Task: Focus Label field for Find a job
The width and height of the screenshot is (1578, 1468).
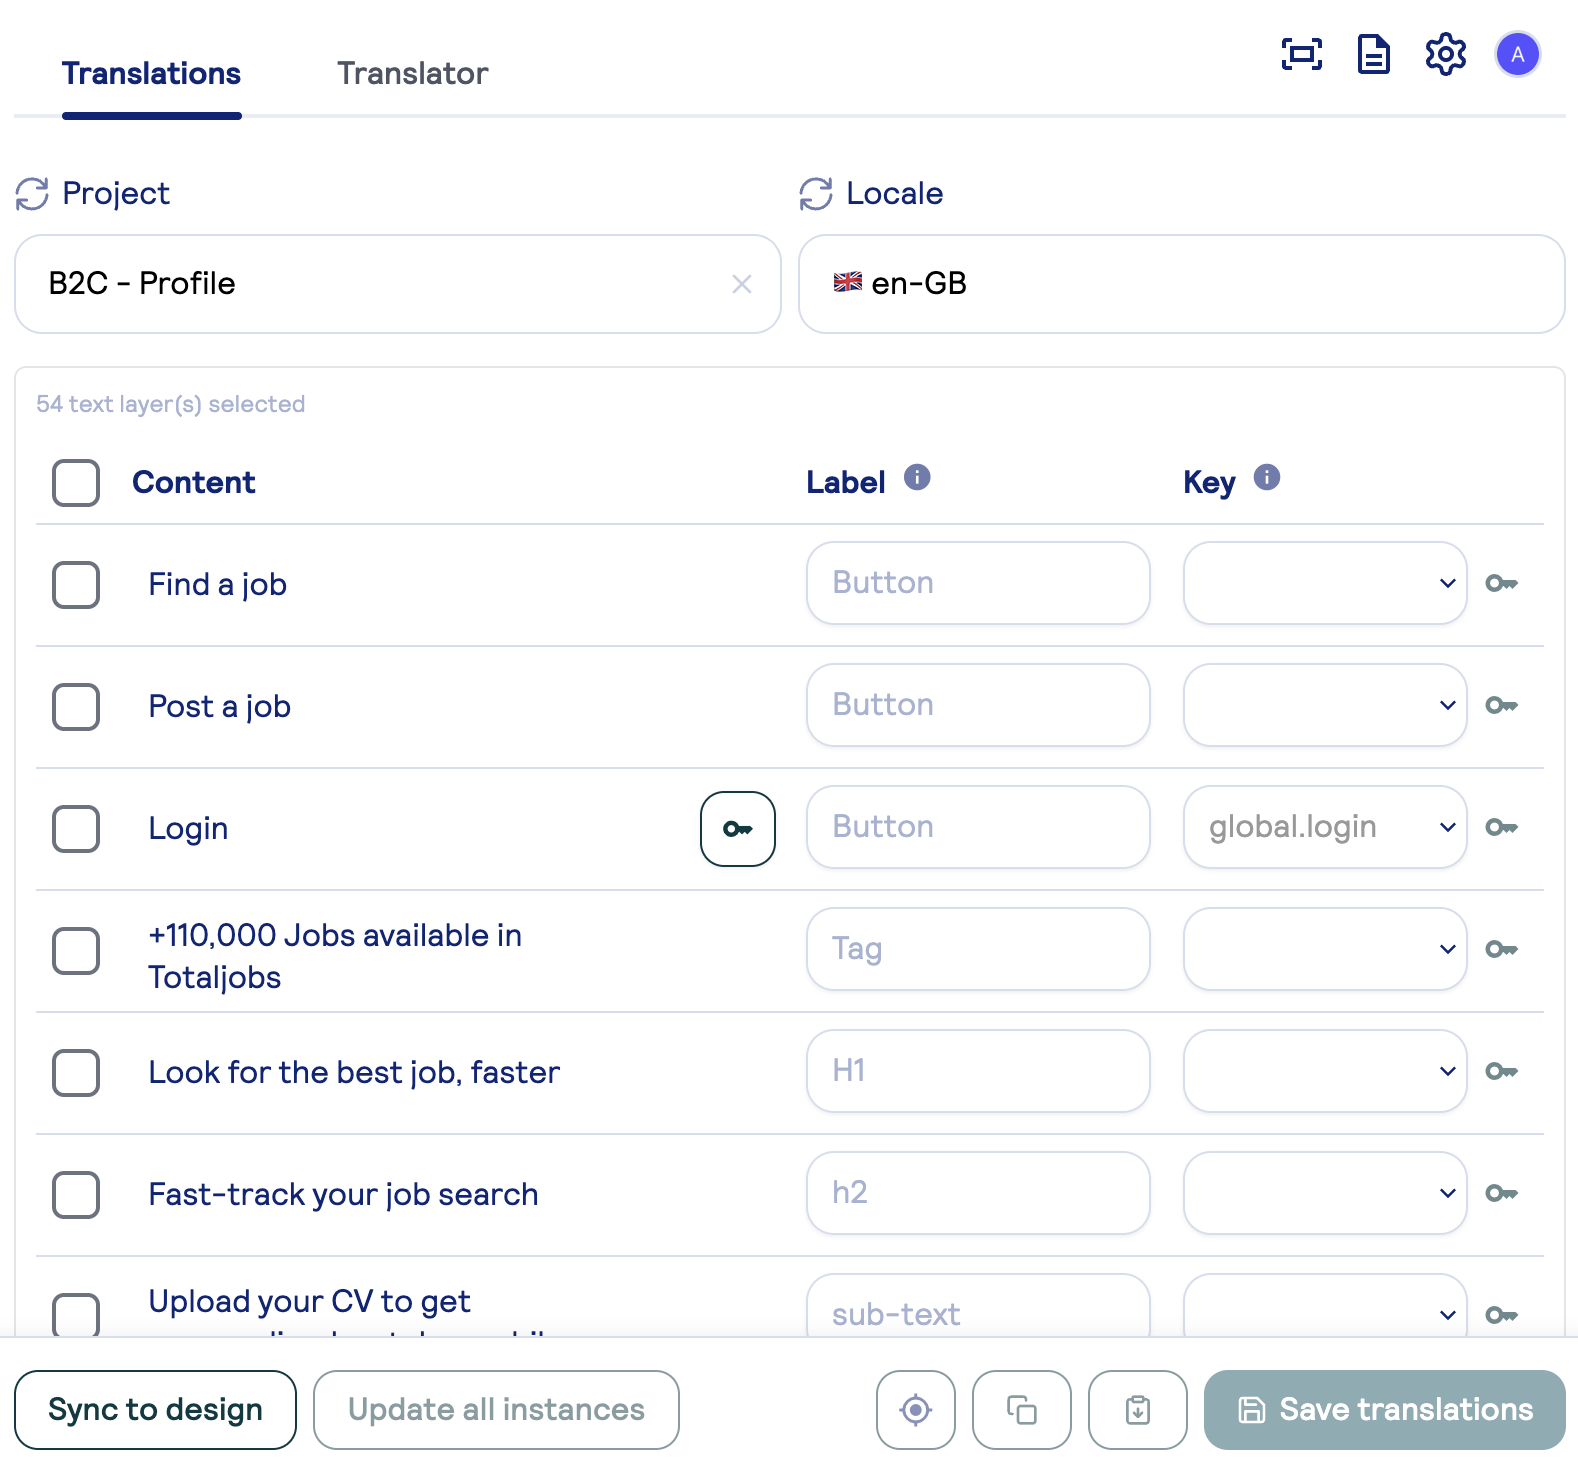Action: click(978, 583)
